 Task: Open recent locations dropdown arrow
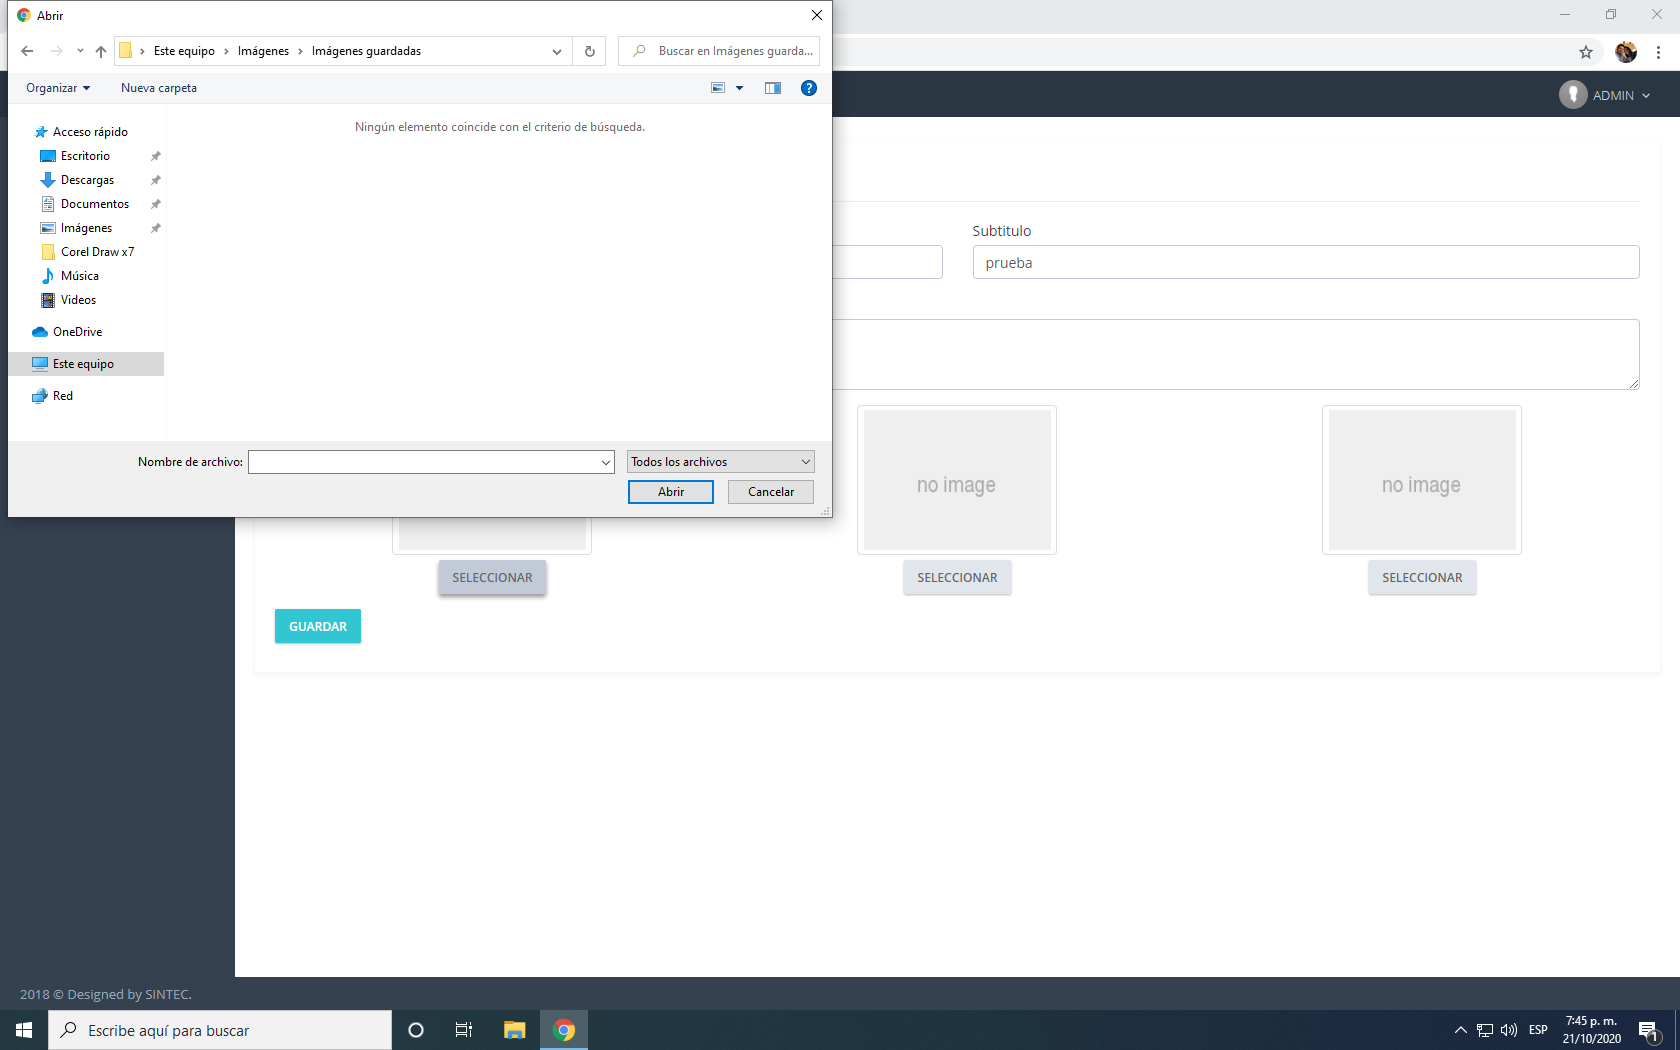80,51
